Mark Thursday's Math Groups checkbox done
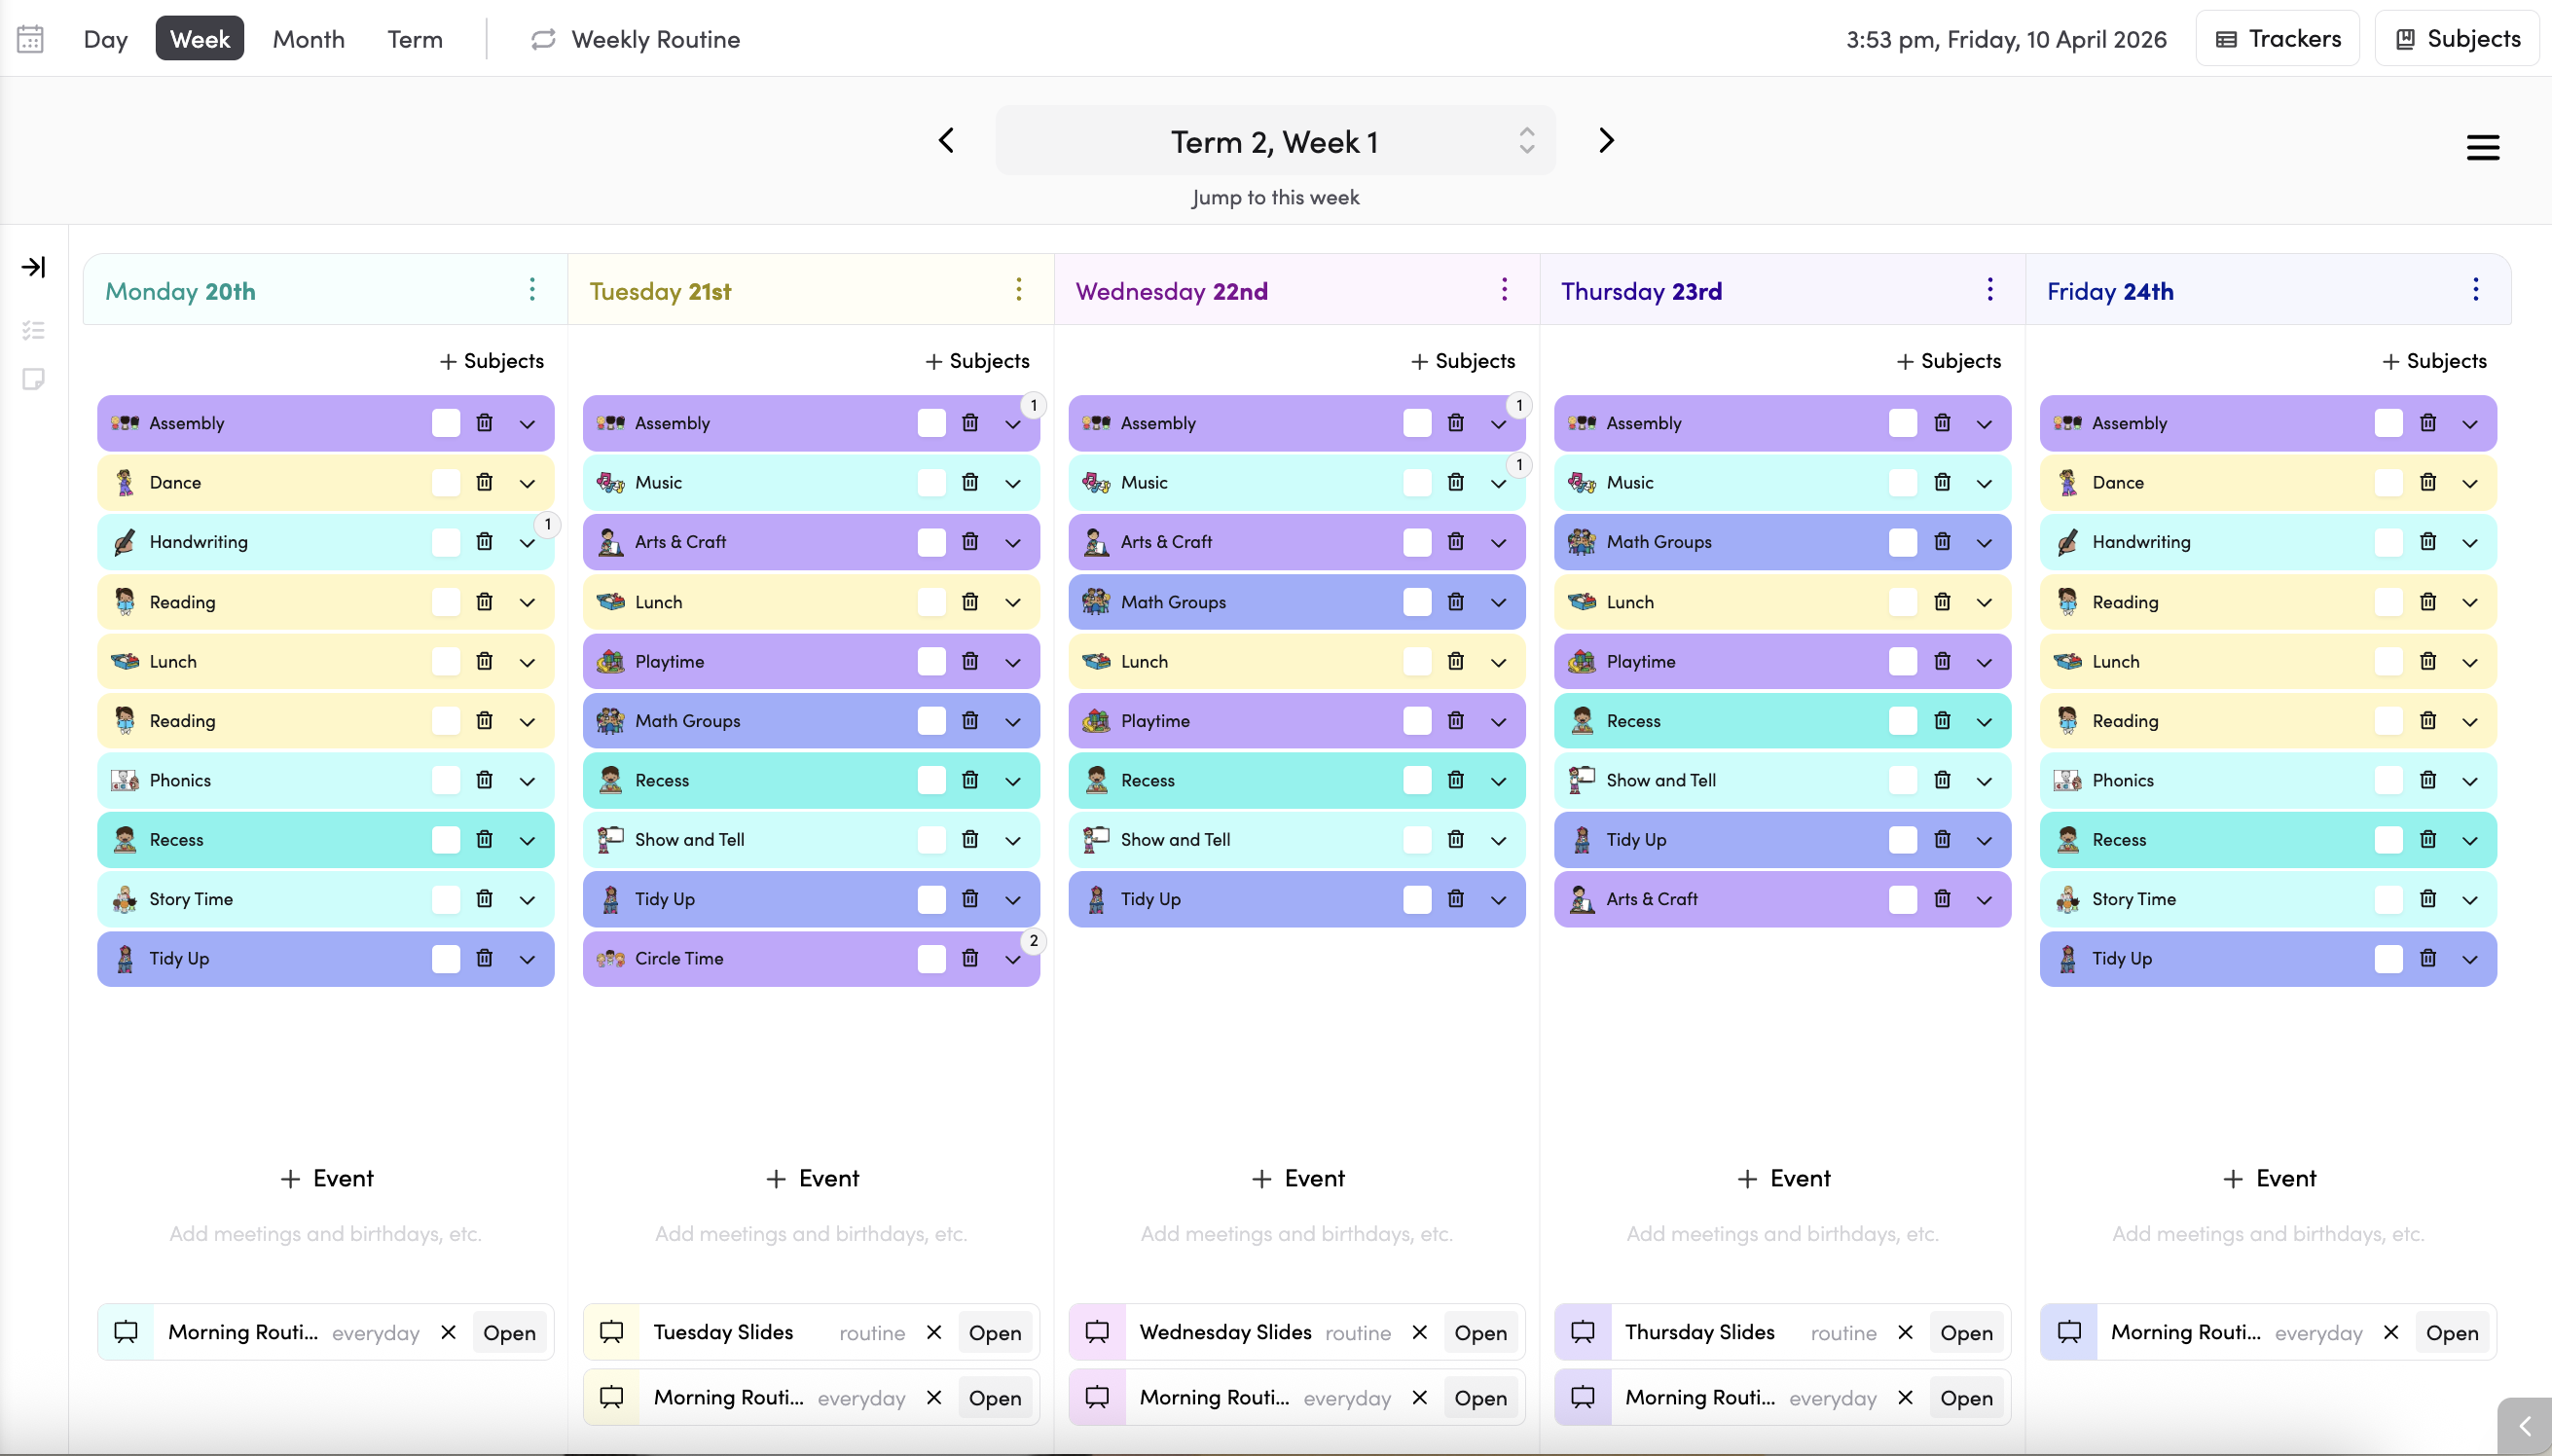The width and height of the screenshot is (2552, 1456). (x=1902, y=542)
